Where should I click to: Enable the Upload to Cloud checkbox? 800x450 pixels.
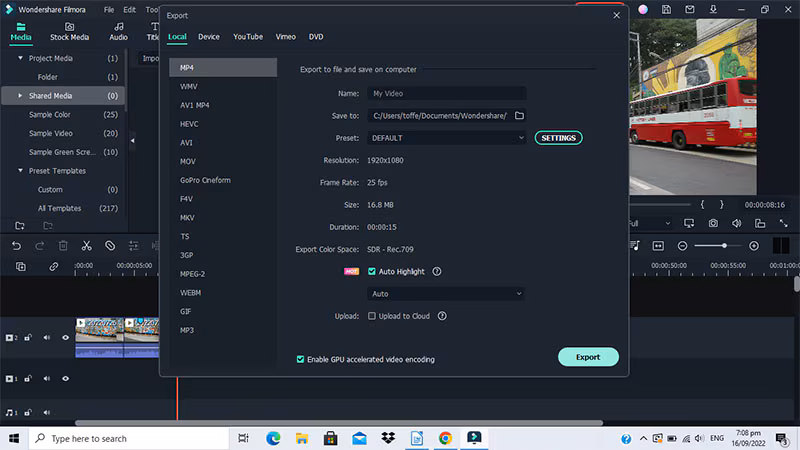tap(372, 316)
